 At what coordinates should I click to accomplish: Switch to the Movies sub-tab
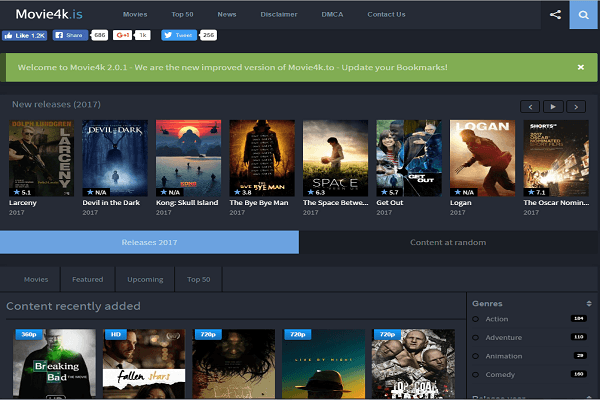36,279
